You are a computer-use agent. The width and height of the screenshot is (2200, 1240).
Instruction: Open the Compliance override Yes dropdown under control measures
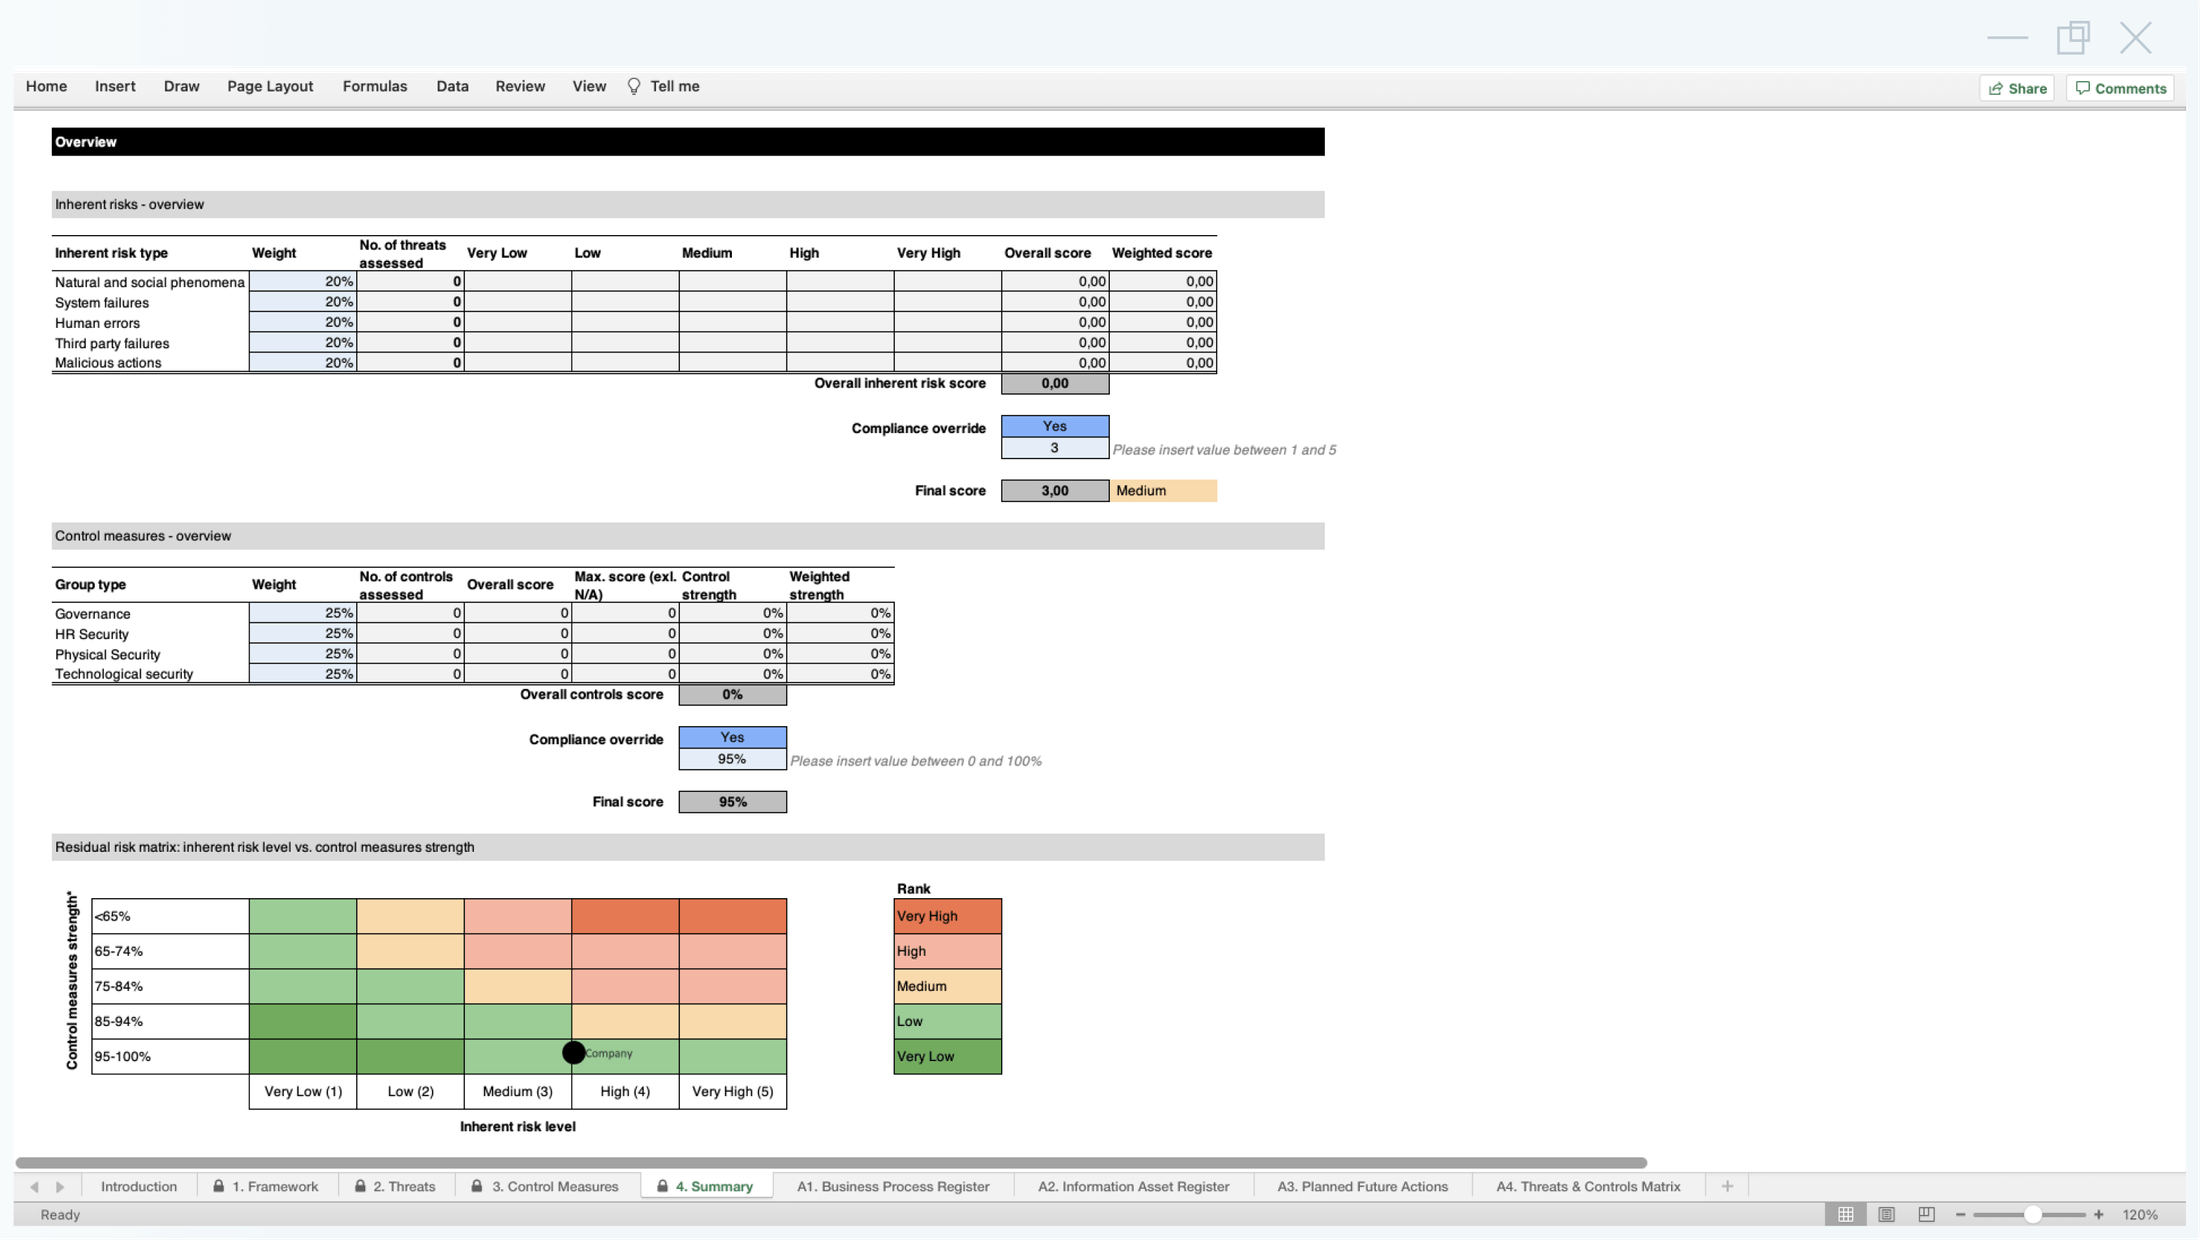pos(732,737)
